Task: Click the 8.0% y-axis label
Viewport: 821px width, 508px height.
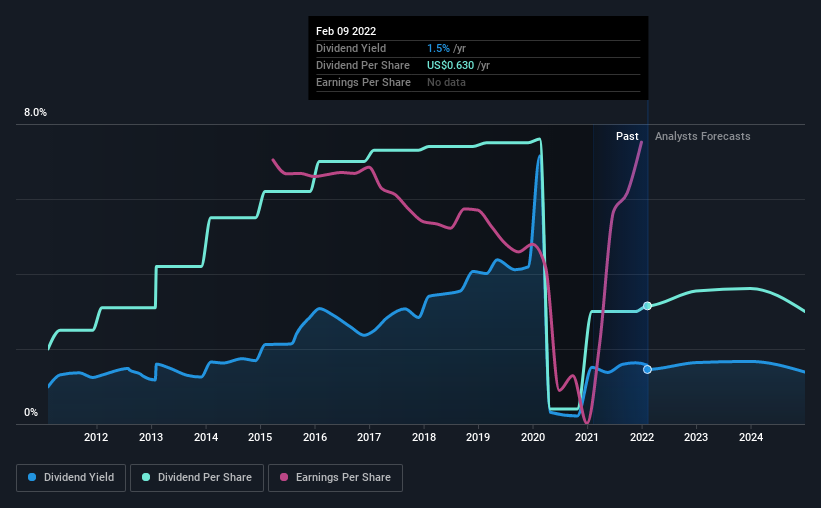Action: (35, 113)
